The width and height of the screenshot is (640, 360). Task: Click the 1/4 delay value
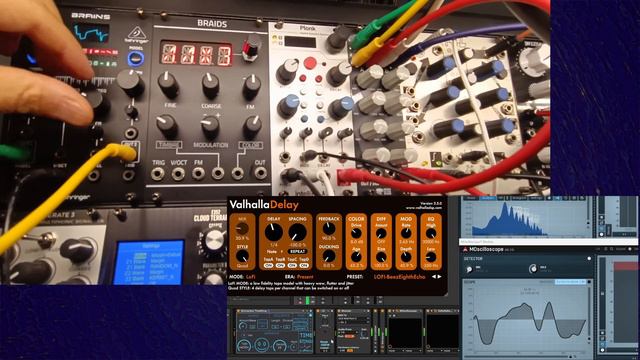click(x=273, y=245)
